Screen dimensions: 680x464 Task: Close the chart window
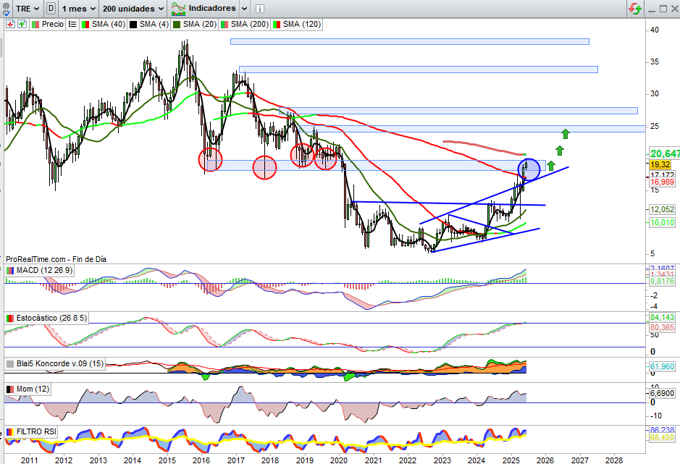click(674, 9)
